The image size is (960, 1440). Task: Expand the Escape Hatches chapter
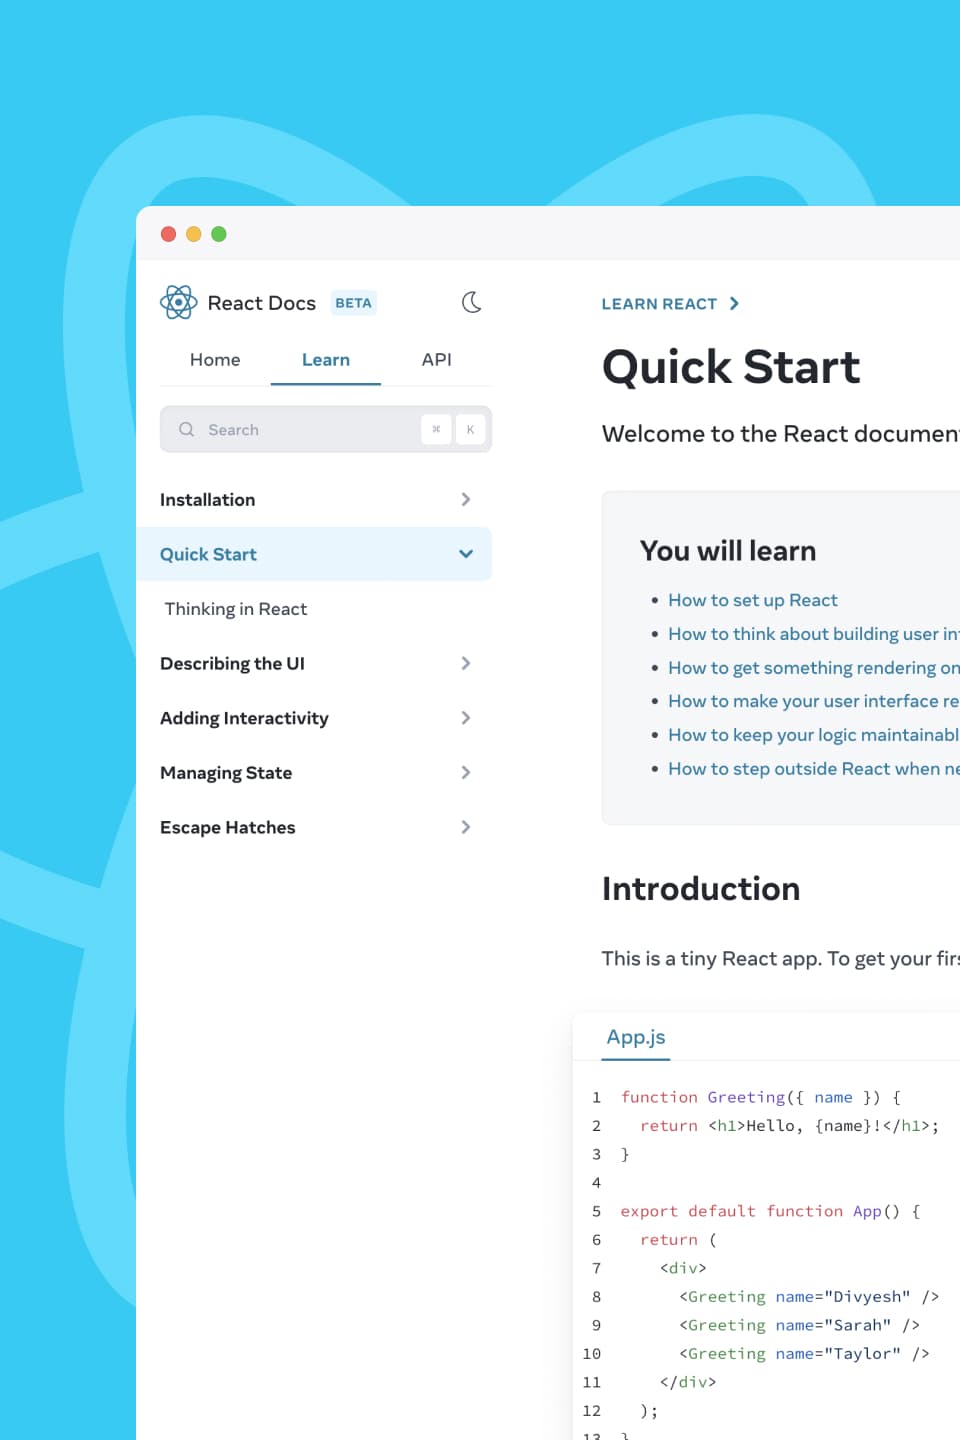(x=464, y=827)
